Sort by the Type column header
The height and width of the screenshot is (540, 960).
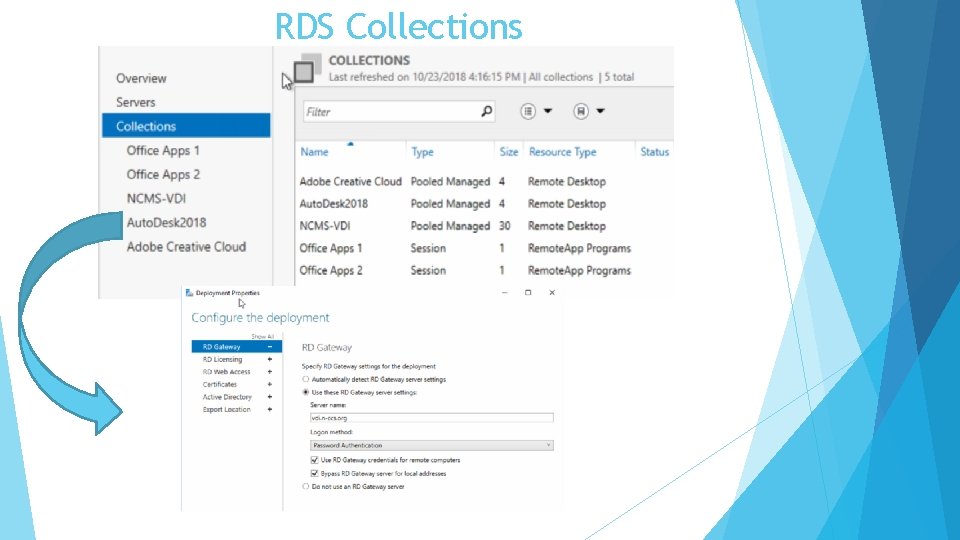[422, 152]
